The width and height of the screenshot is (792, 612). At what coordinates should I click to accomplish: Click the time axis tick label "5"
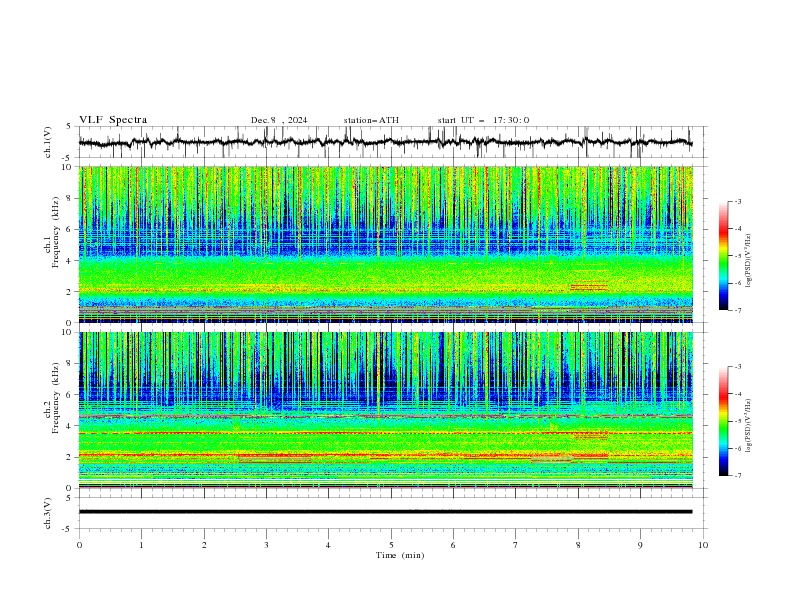[391, 545]
